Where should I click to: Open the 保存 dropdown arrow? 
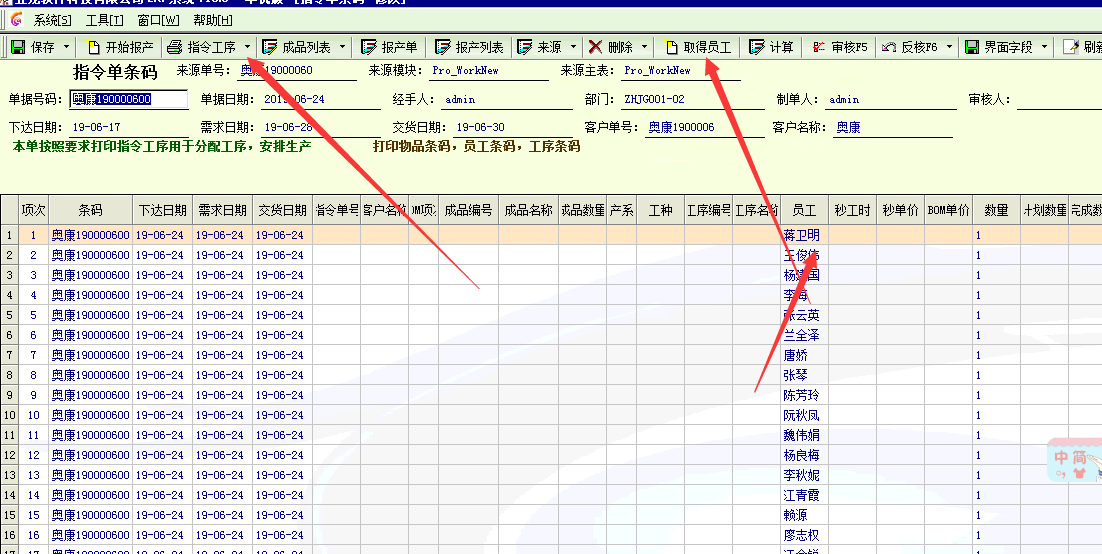point(67,47)
